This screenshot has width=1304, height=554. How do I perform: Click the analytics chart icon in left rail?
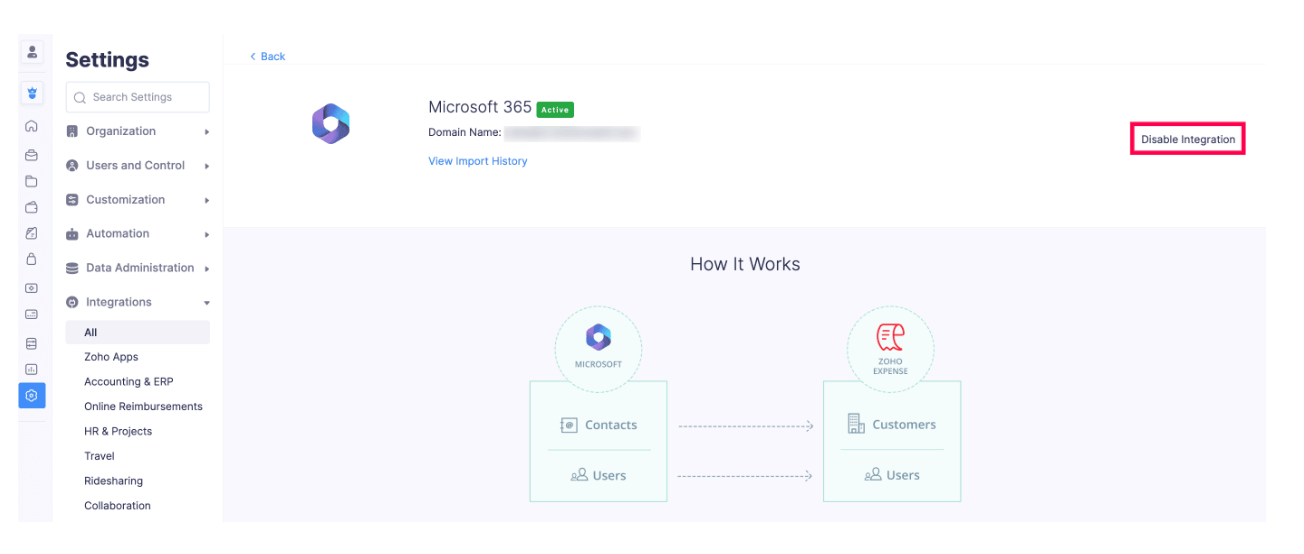(x=32, y=369)
